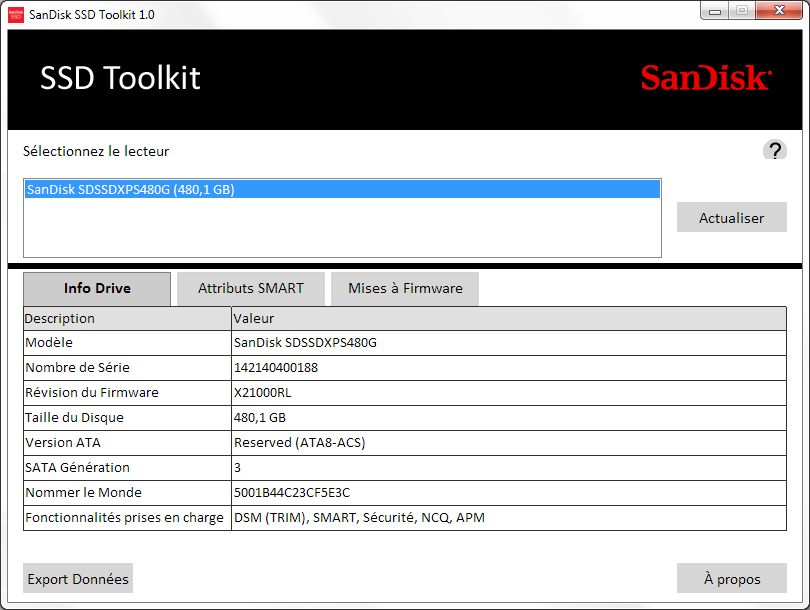Select Fonctionnalités prises en charge label

coord(124,518)
